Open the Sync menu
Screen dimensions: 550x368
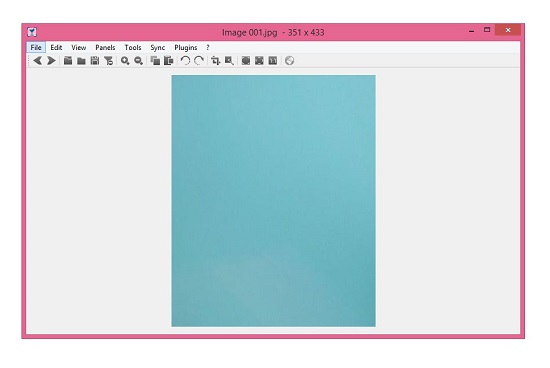click(157, 47)
